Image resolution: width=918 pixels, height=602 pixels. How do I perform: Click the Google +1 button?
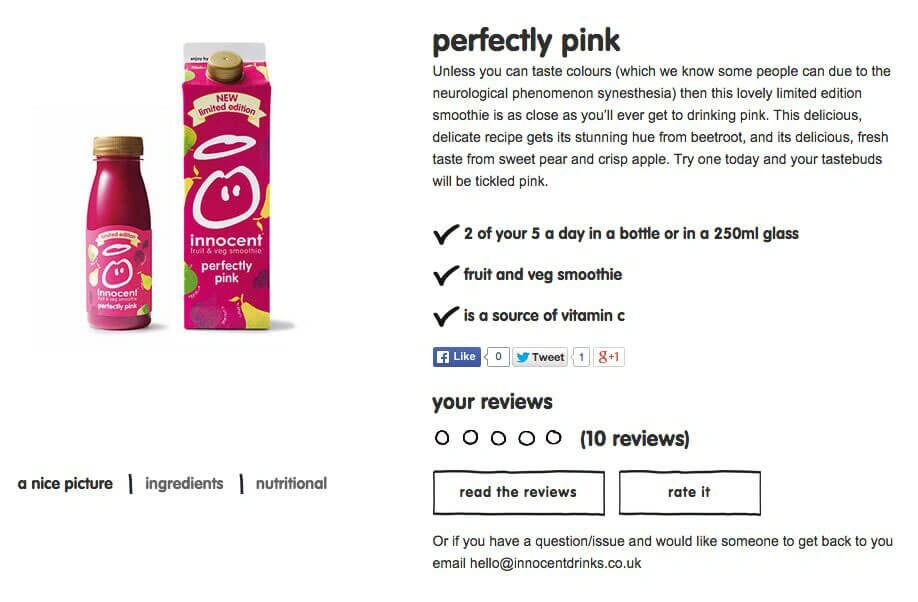pyautogui.click(x=609, y=357)
